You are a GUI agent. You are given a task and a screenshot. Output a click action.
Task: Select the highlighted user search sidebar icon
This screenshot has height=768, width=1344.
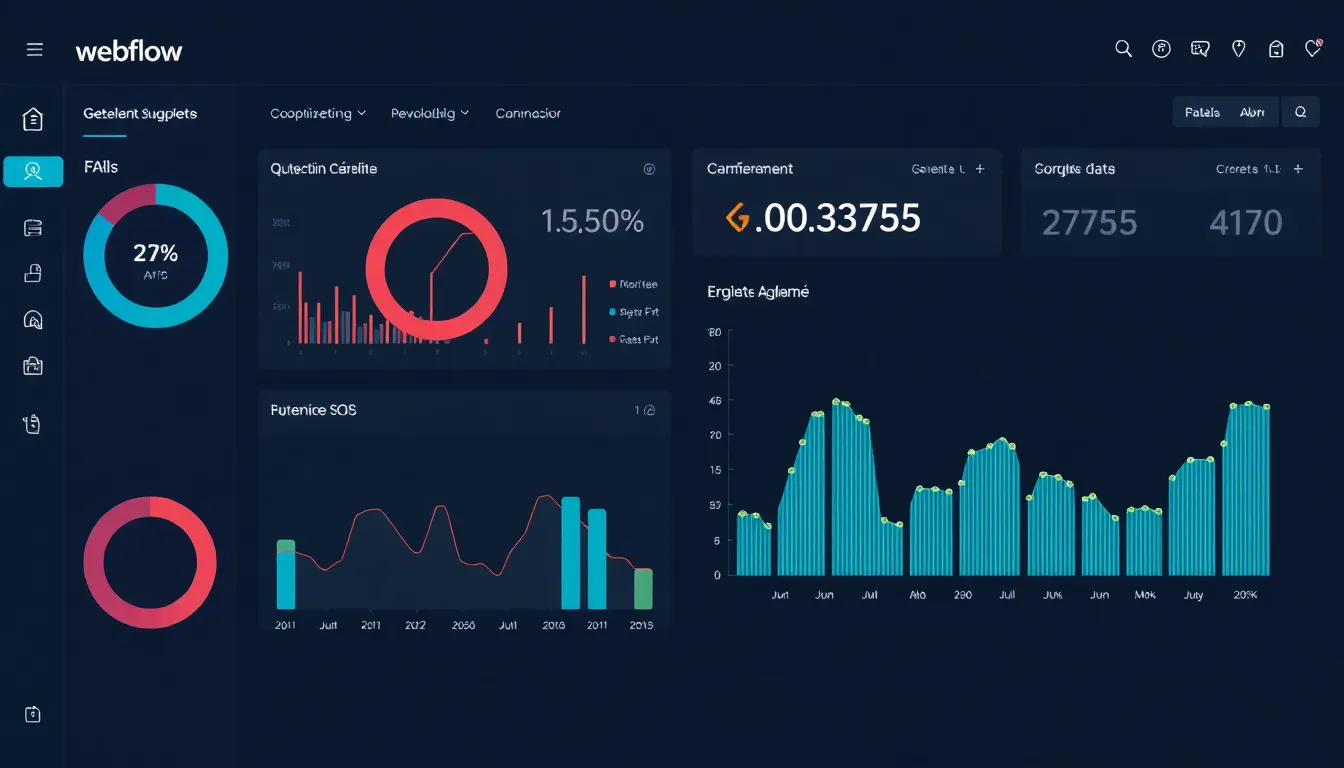(33, 171)
